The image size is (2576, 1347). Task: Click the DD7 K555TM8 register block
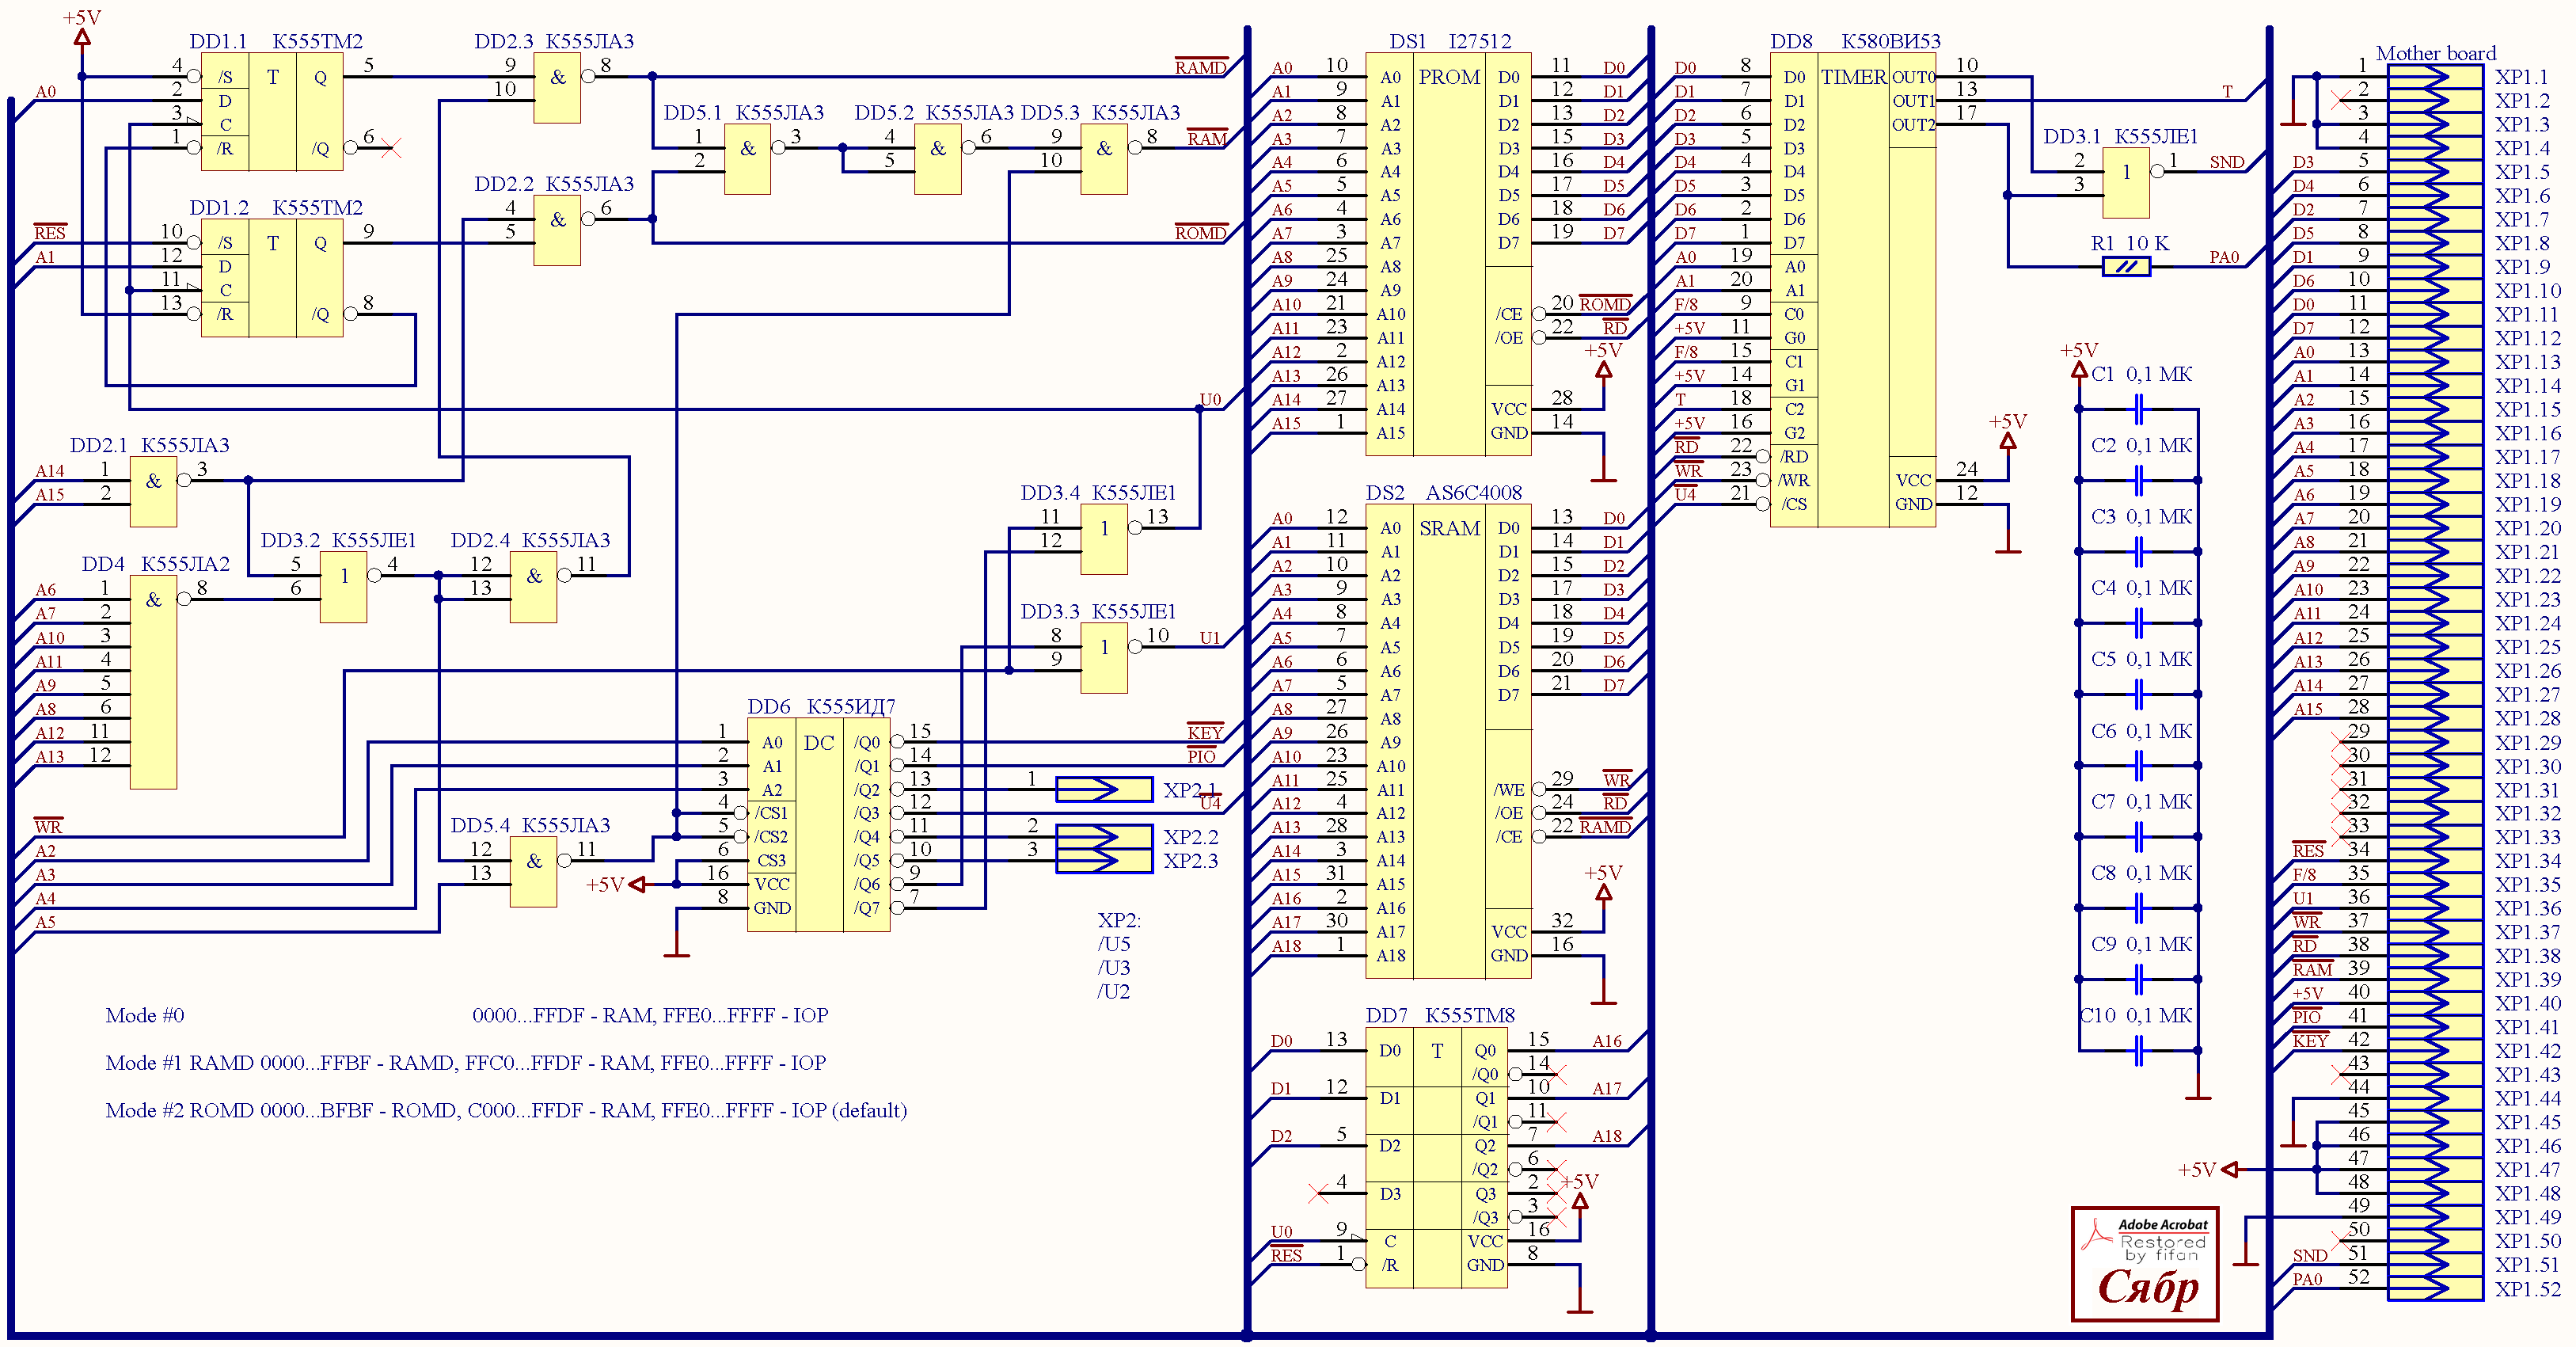(1436, 1157)
